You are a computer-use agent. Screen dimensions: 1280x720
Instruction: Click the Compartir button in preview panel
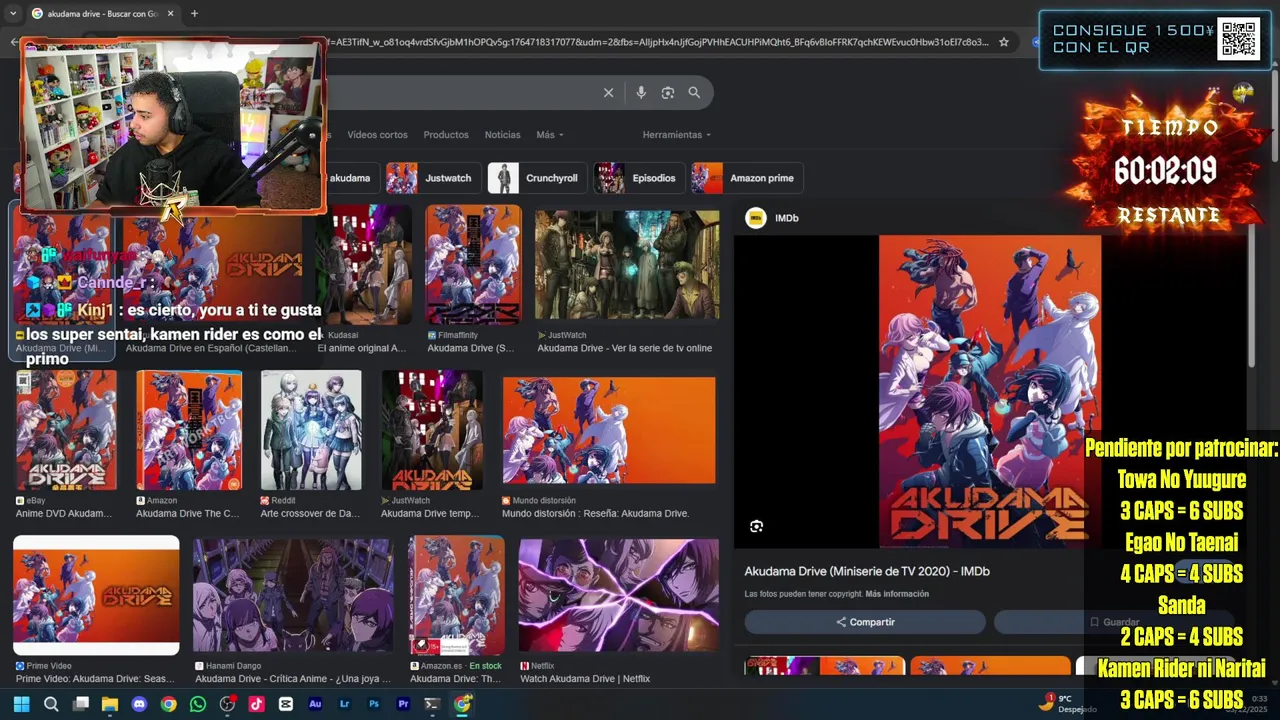[x=865, y=622]
